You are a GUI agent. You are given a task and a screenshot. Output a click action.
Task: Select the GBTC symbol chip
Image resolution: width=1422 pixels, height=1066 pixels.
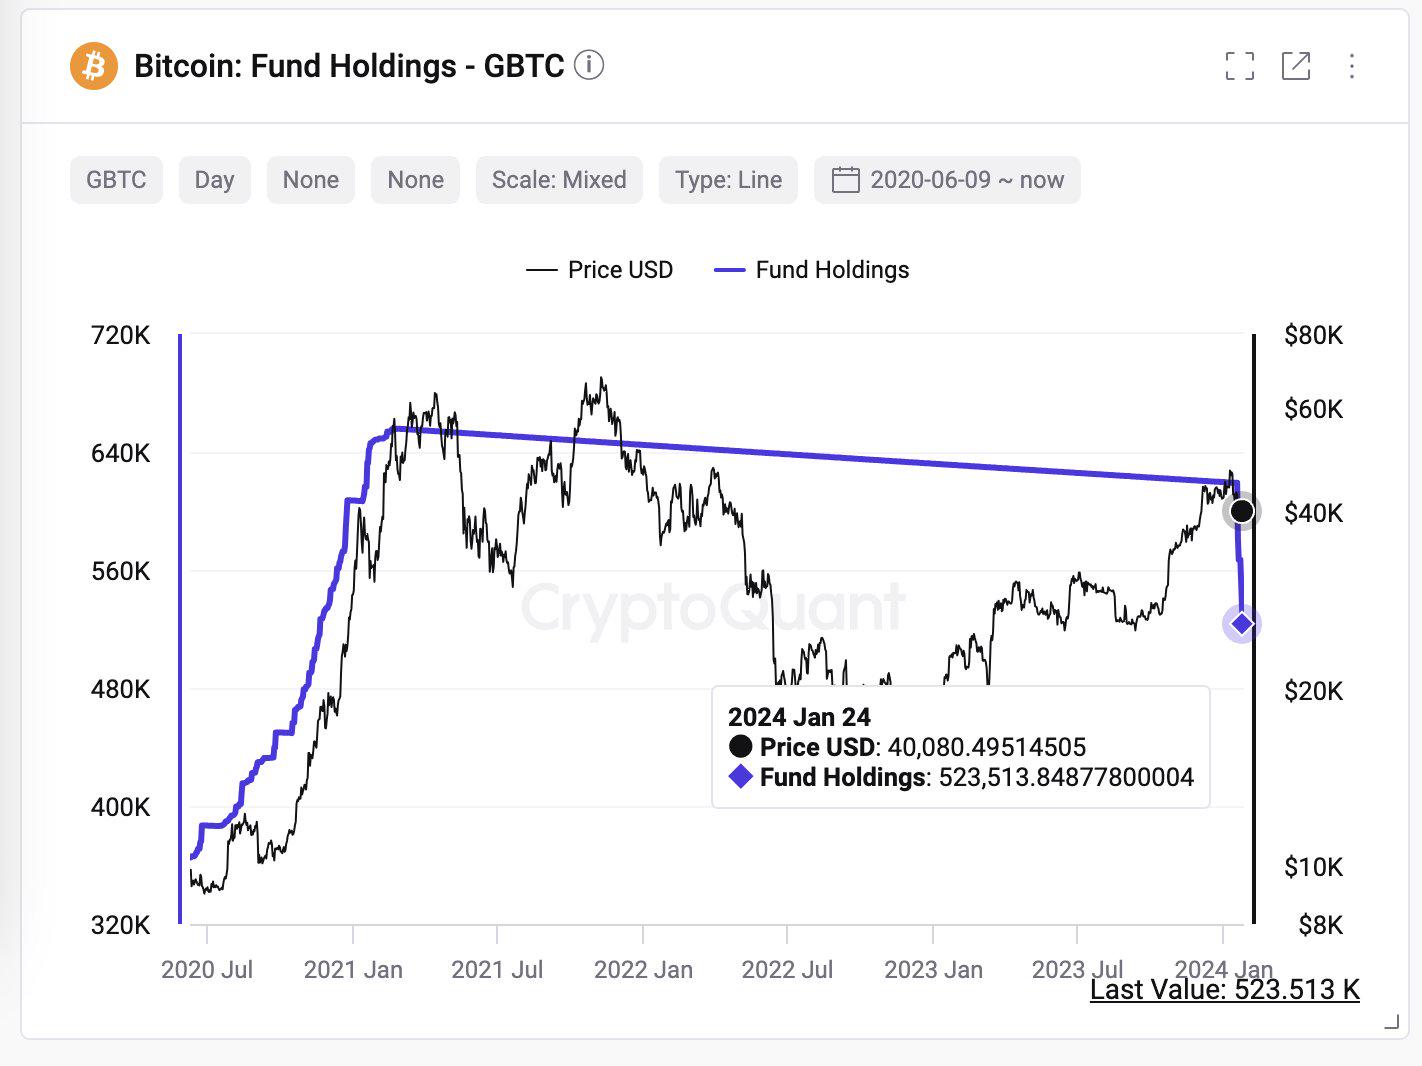click(115, 180)
